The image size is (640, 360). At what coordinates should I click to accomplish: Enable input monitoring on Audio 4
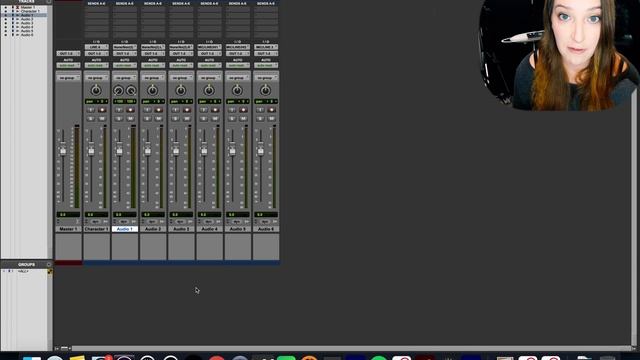coord(203,110)
